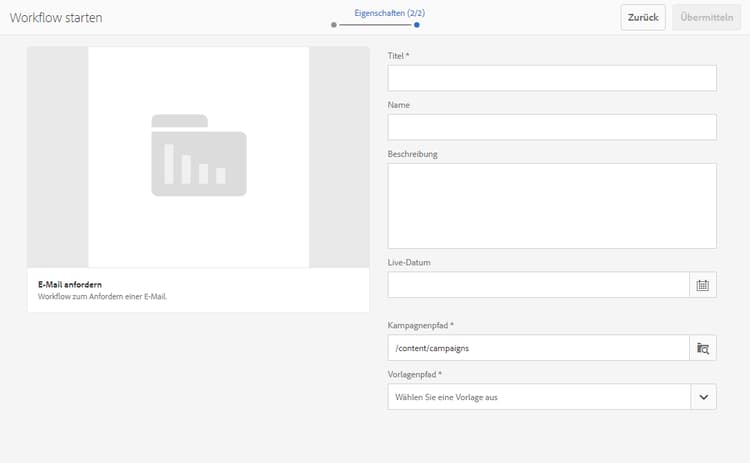Click 'Workflow zum Anfordern einer E-Mail.' description
This screenshot has height=463, width=750.
102,297
